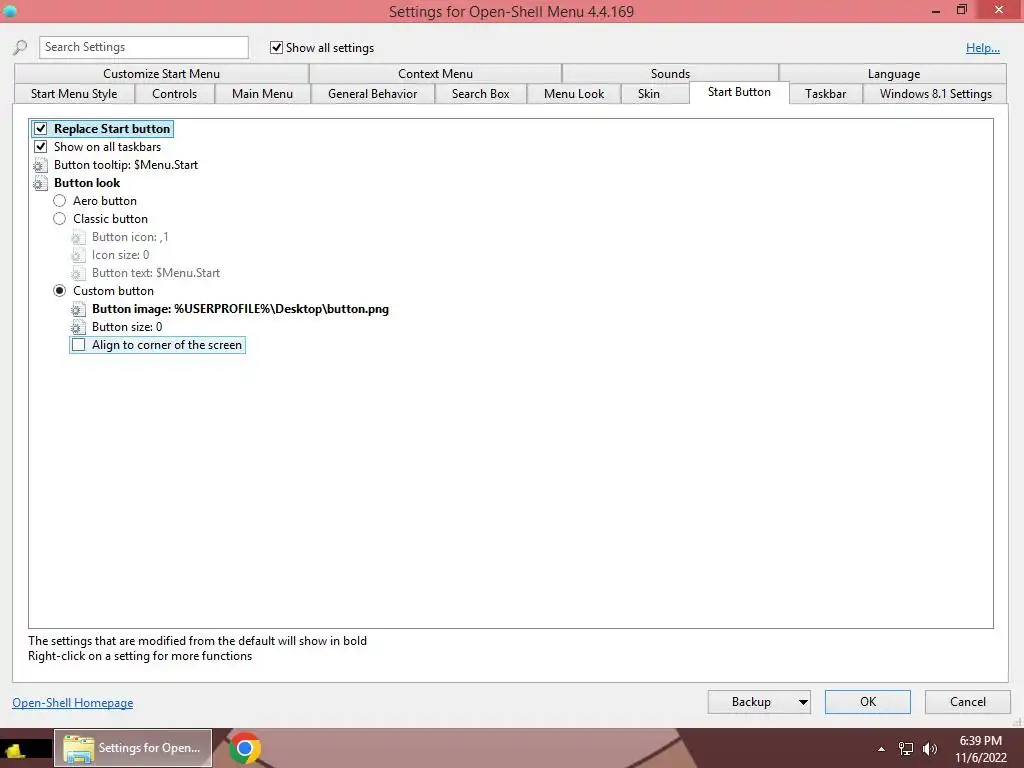The image size is (1024, 768).
Task: Open the Backup dropdown arrow
Action: coord(803,702)
